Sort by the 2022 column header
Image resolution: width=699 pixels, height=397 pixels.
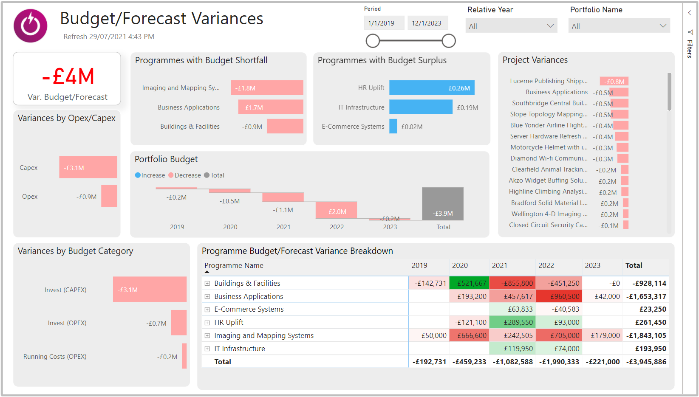[x=546, y=266]
